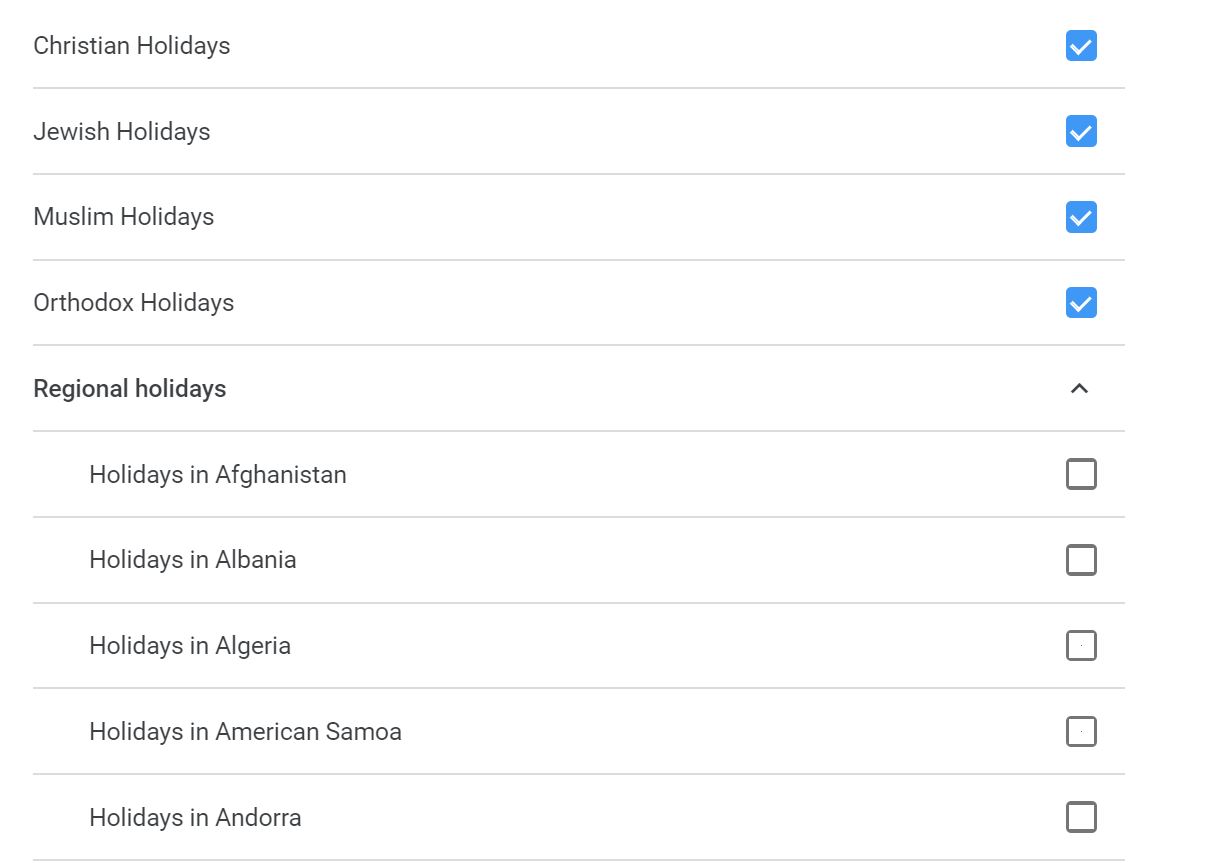Select the Jewish Holidays label text
1213x863 pixels.
(122, 132)
